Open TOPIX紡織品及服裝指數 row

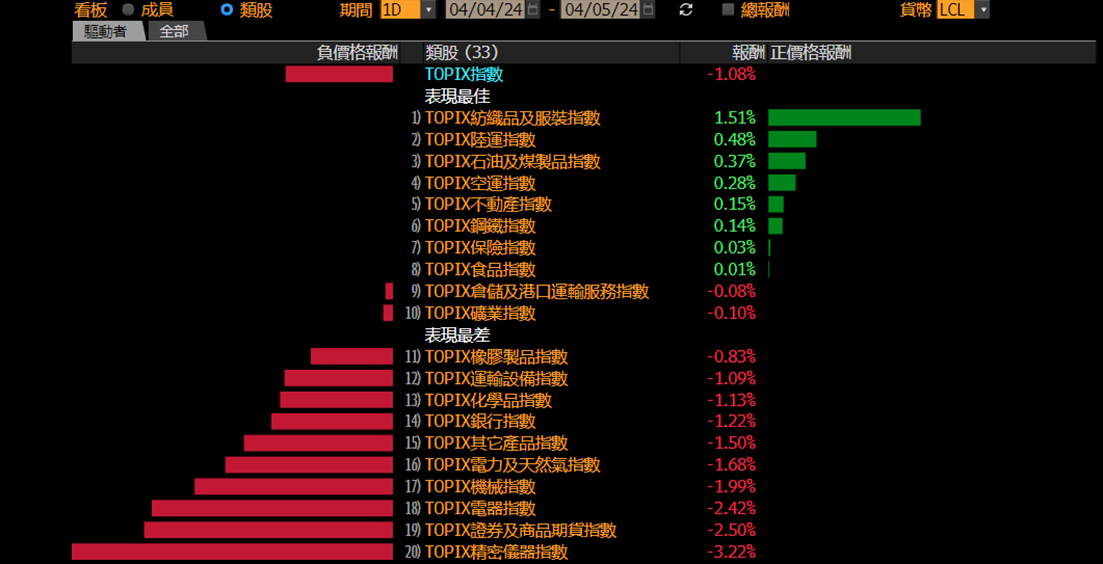513,118
